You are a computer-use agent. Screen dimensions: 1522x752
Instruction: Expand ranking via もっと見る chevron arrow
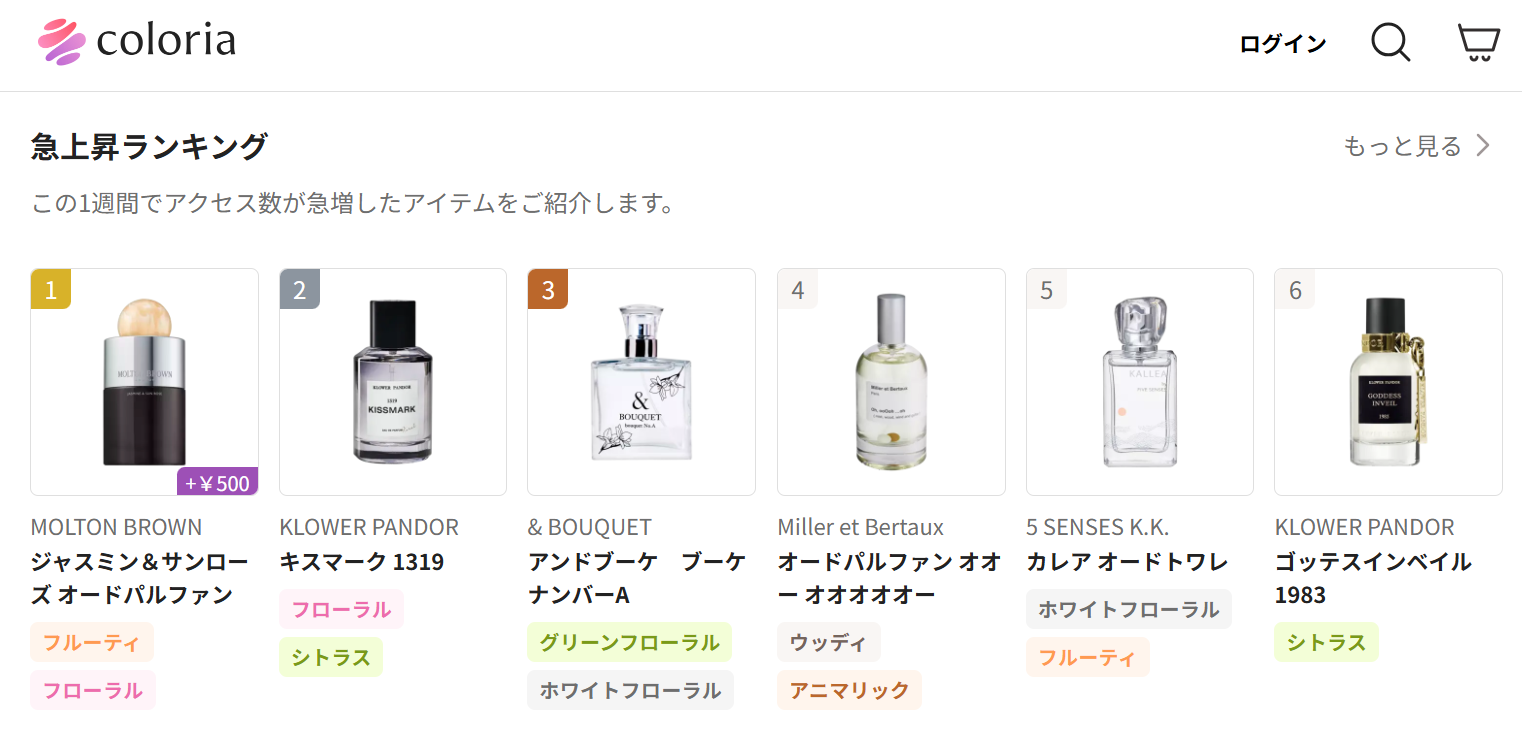coord(1484,146)
